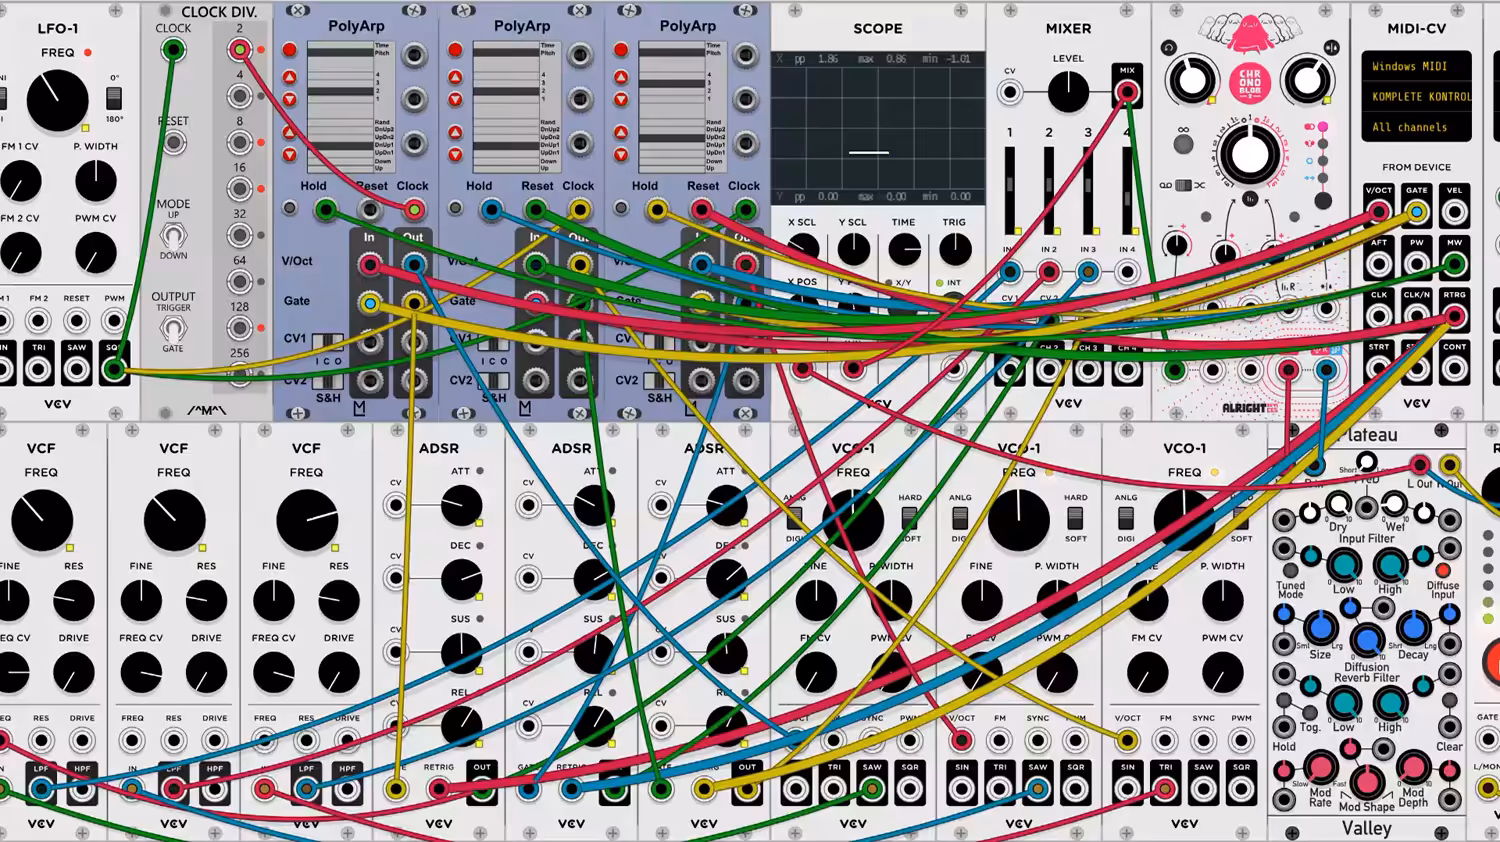1500x842 pixels.
Task: Click the first PolyArp's top red down-arrow button
Action: pos(289,99)
